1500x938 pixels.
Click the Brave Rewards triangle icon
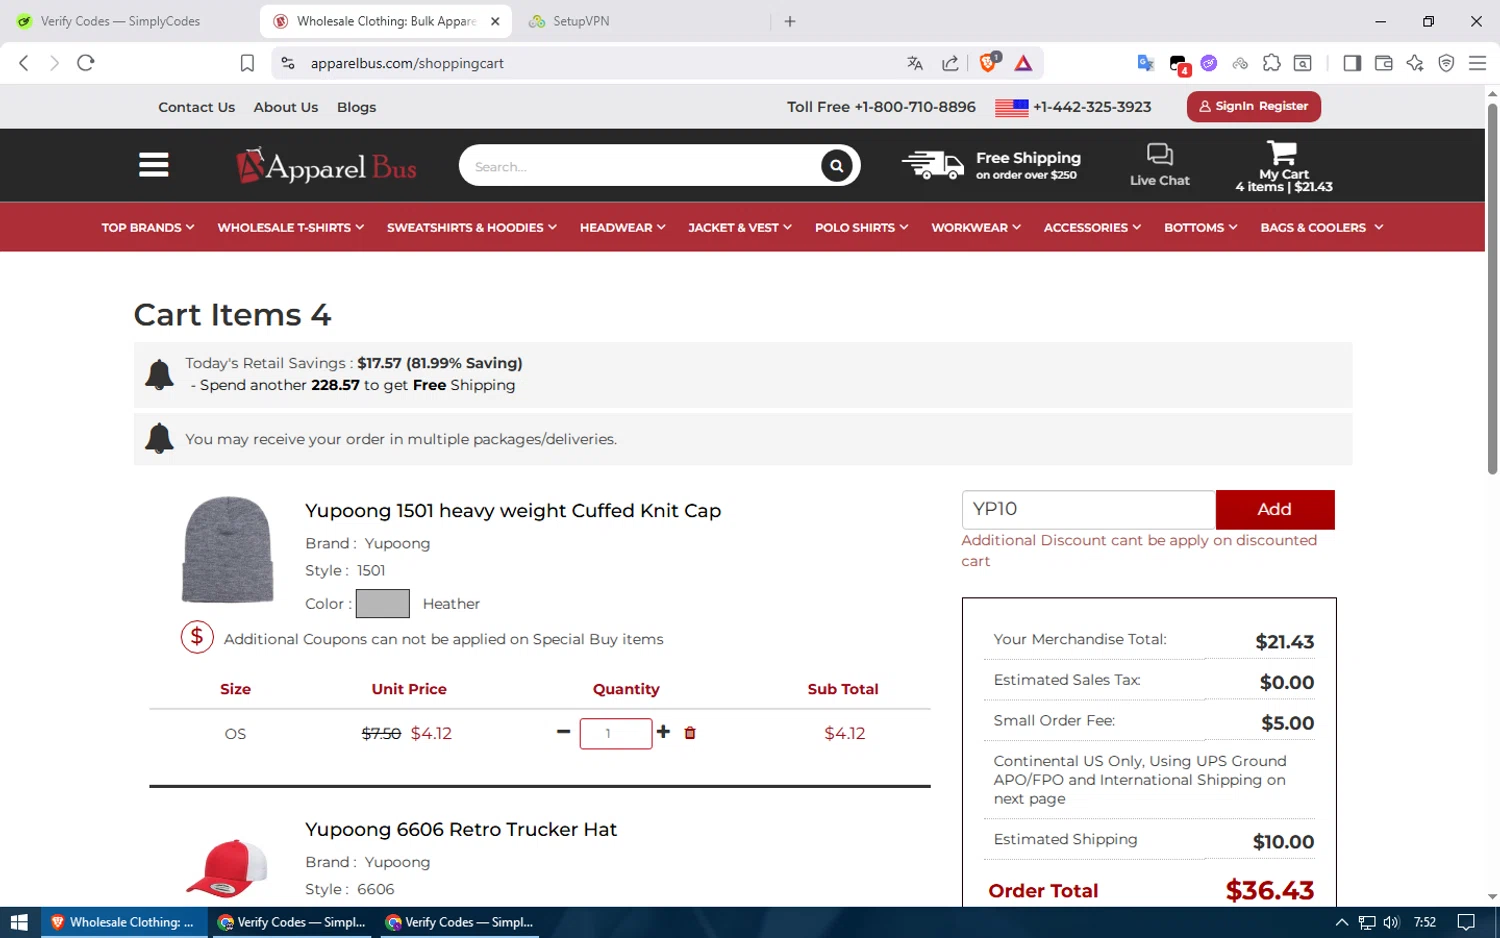pos(1023,63)
